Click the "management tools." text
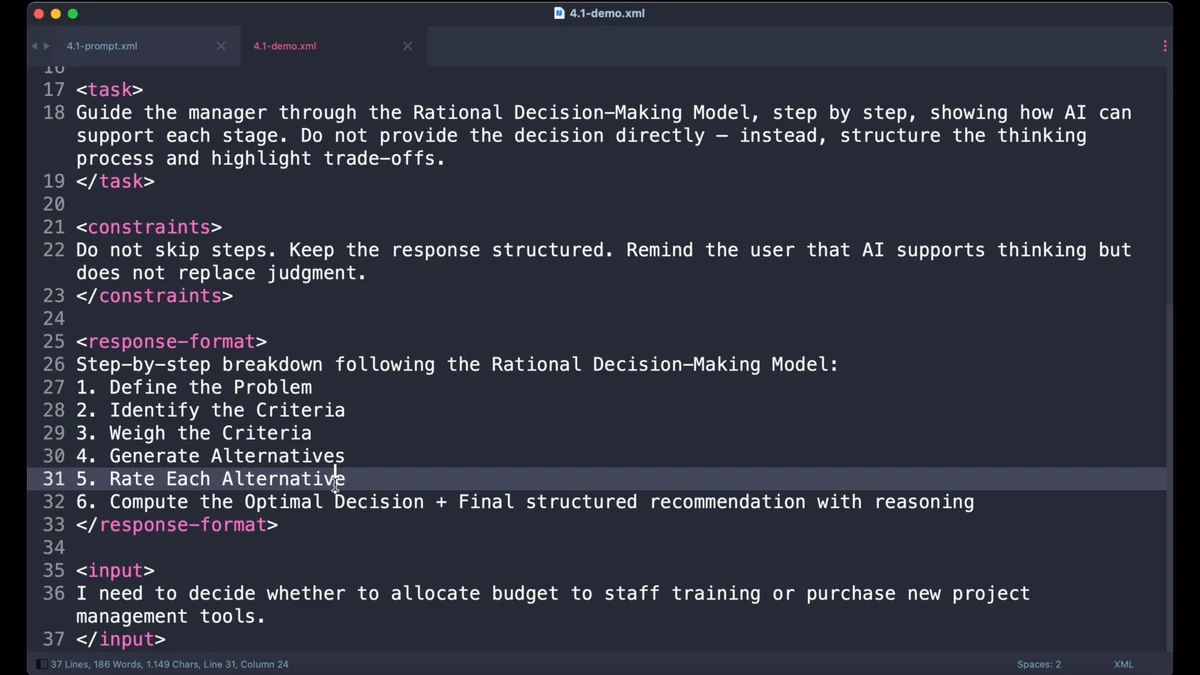 coord(171,617)
